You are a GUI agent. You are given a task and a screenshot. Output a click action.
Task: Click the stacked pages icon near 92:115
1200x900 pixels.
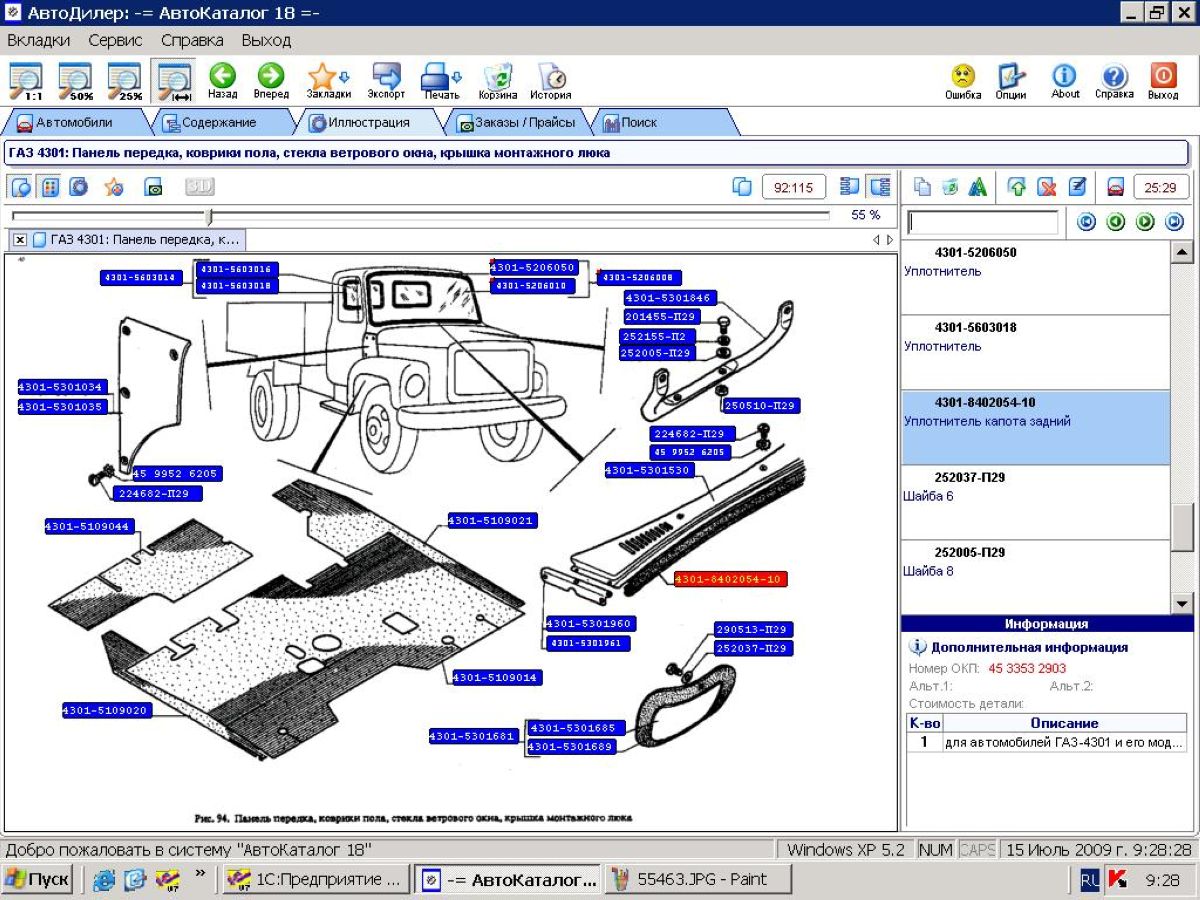tap(742, 186)
